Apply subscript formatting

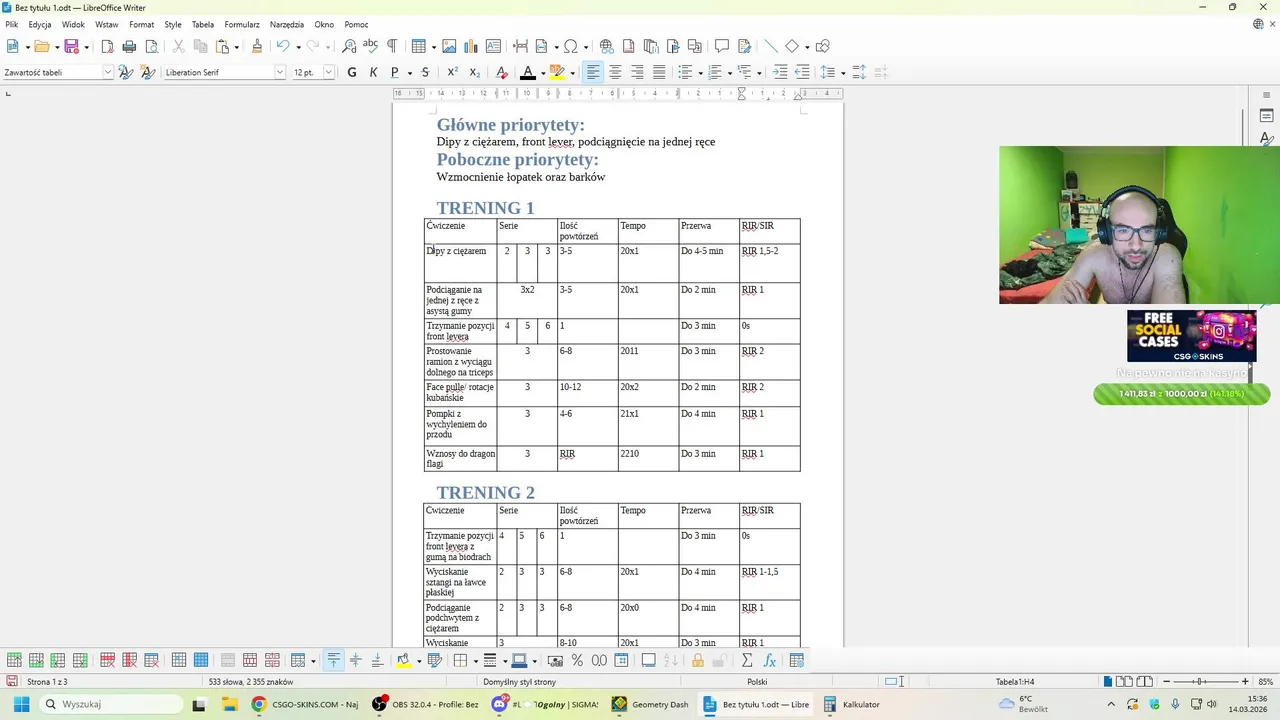[x=474, y=72]
